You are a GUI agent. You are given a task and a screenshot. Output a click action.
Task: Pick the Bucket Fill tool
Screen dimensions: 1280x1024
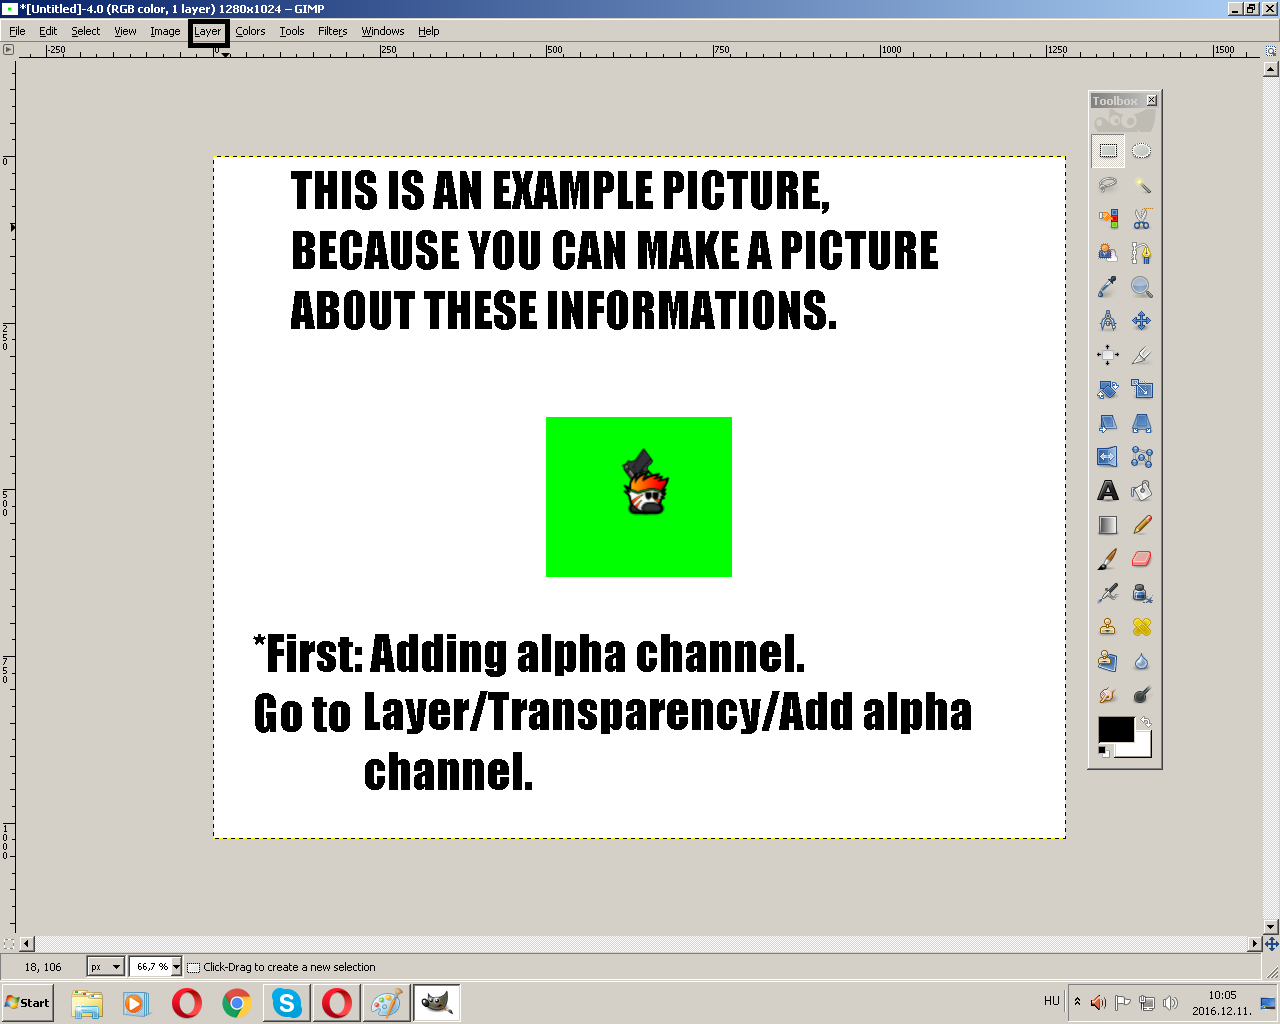[x=1142, y=491]
